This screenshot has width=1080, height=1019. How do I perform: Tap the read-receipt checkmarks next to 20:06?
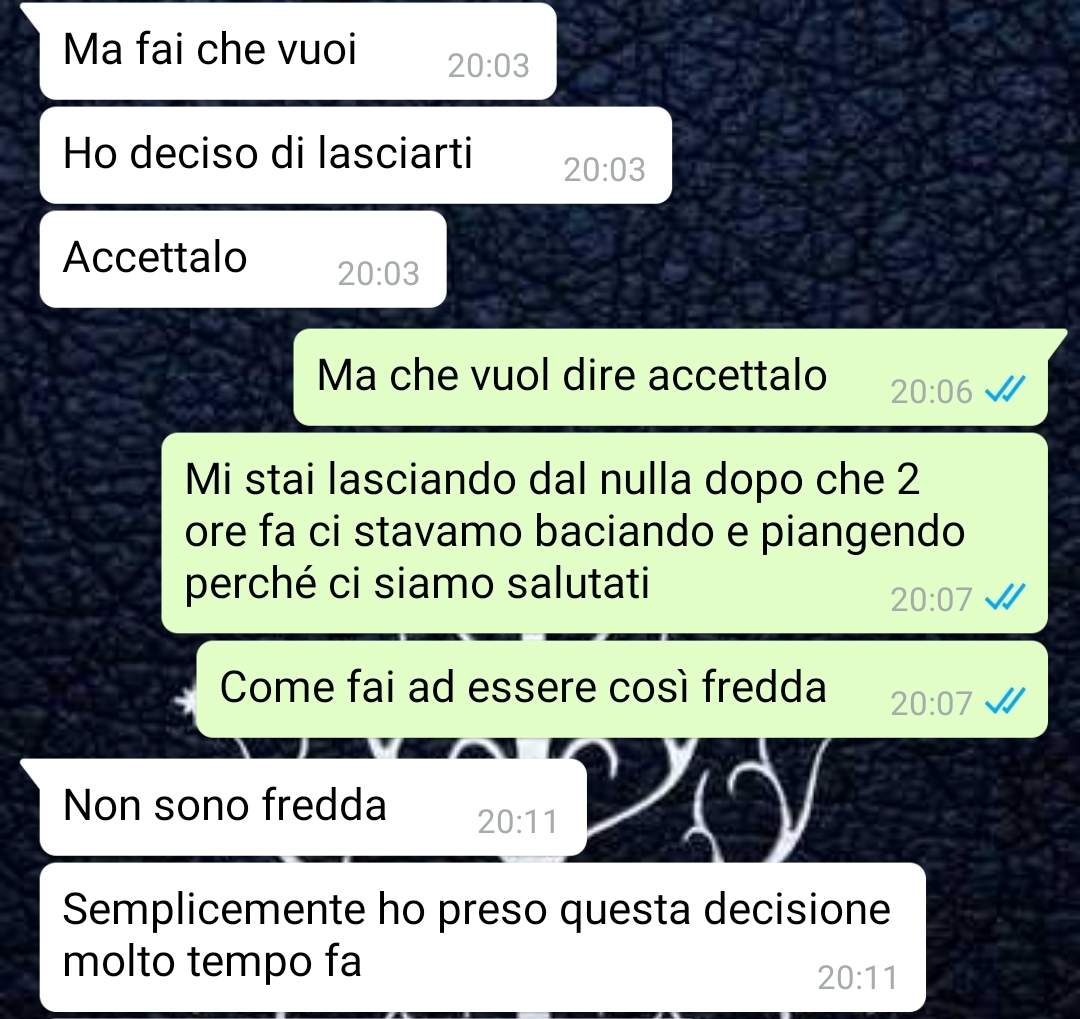pyautogui.click(x=1006, y=391)
